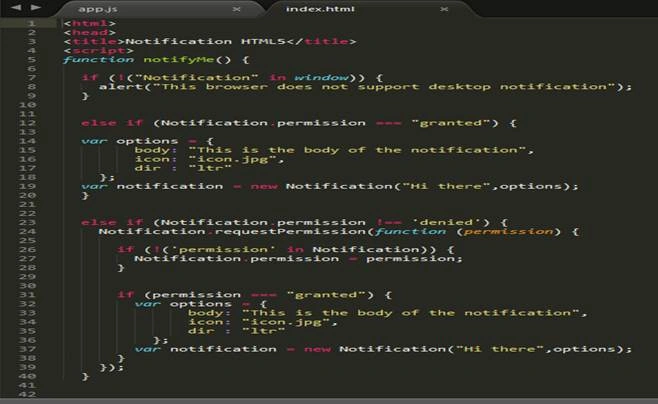Click line number 12 in the gutter
This screenshot has height=404, width=658.
point(28,123)
